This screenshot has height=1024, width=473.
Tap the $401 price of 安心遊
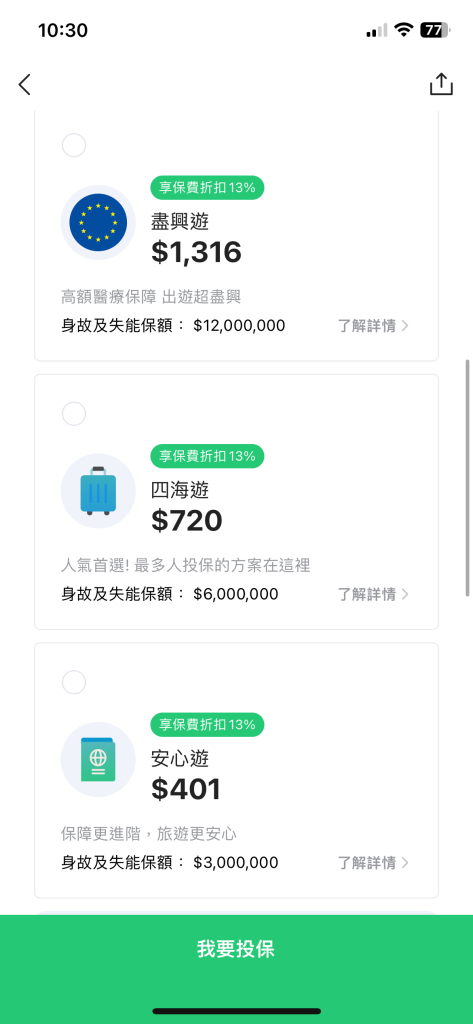[186, 790]
